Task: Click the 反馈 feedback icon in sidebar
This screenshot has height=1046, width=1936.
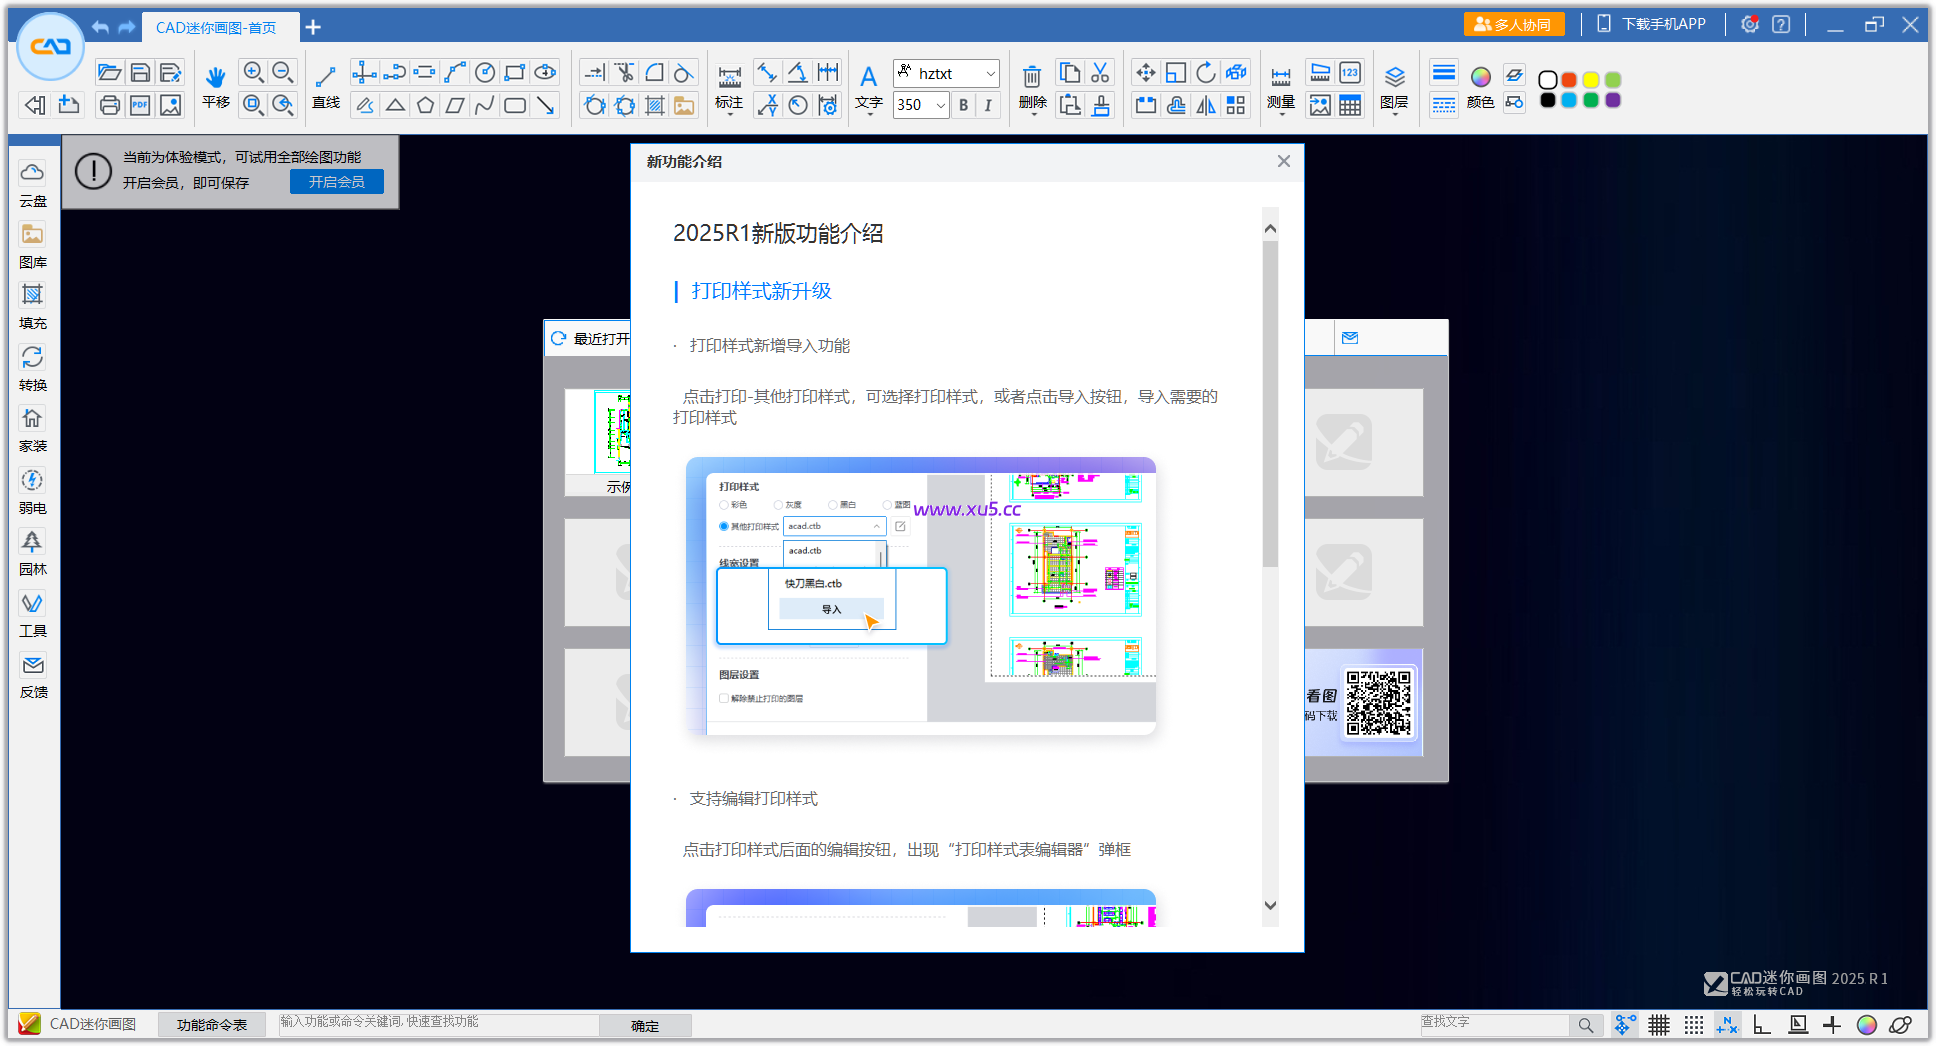Action: [33, 676]
